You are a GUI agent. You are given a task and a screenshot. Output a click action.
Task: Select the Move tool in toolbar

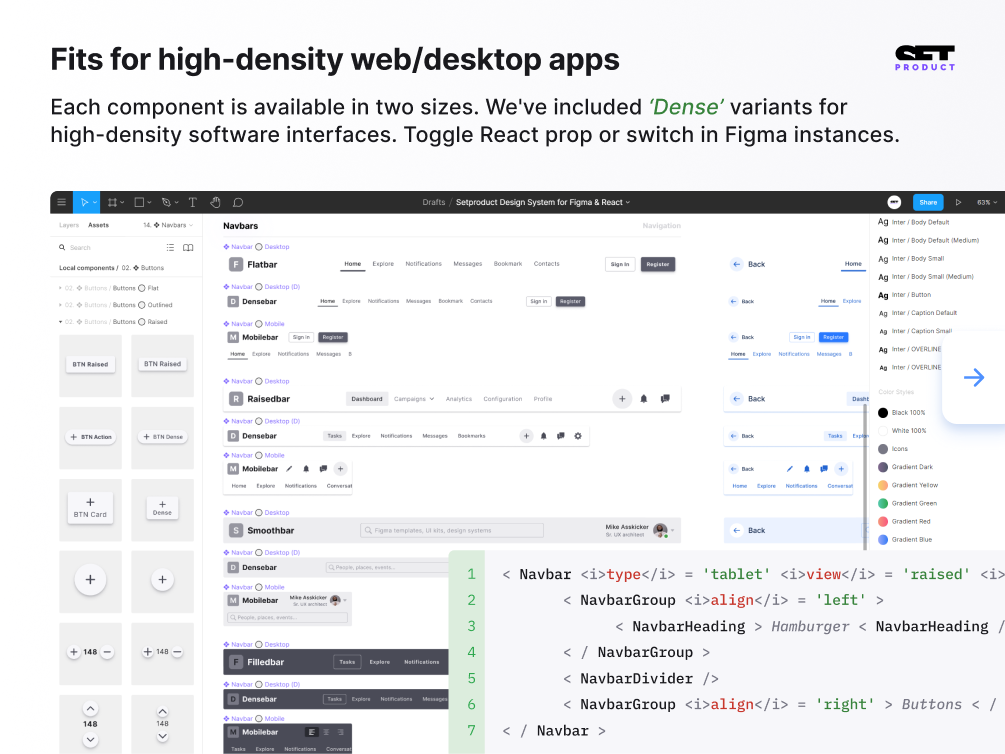(x=83, y=202)
